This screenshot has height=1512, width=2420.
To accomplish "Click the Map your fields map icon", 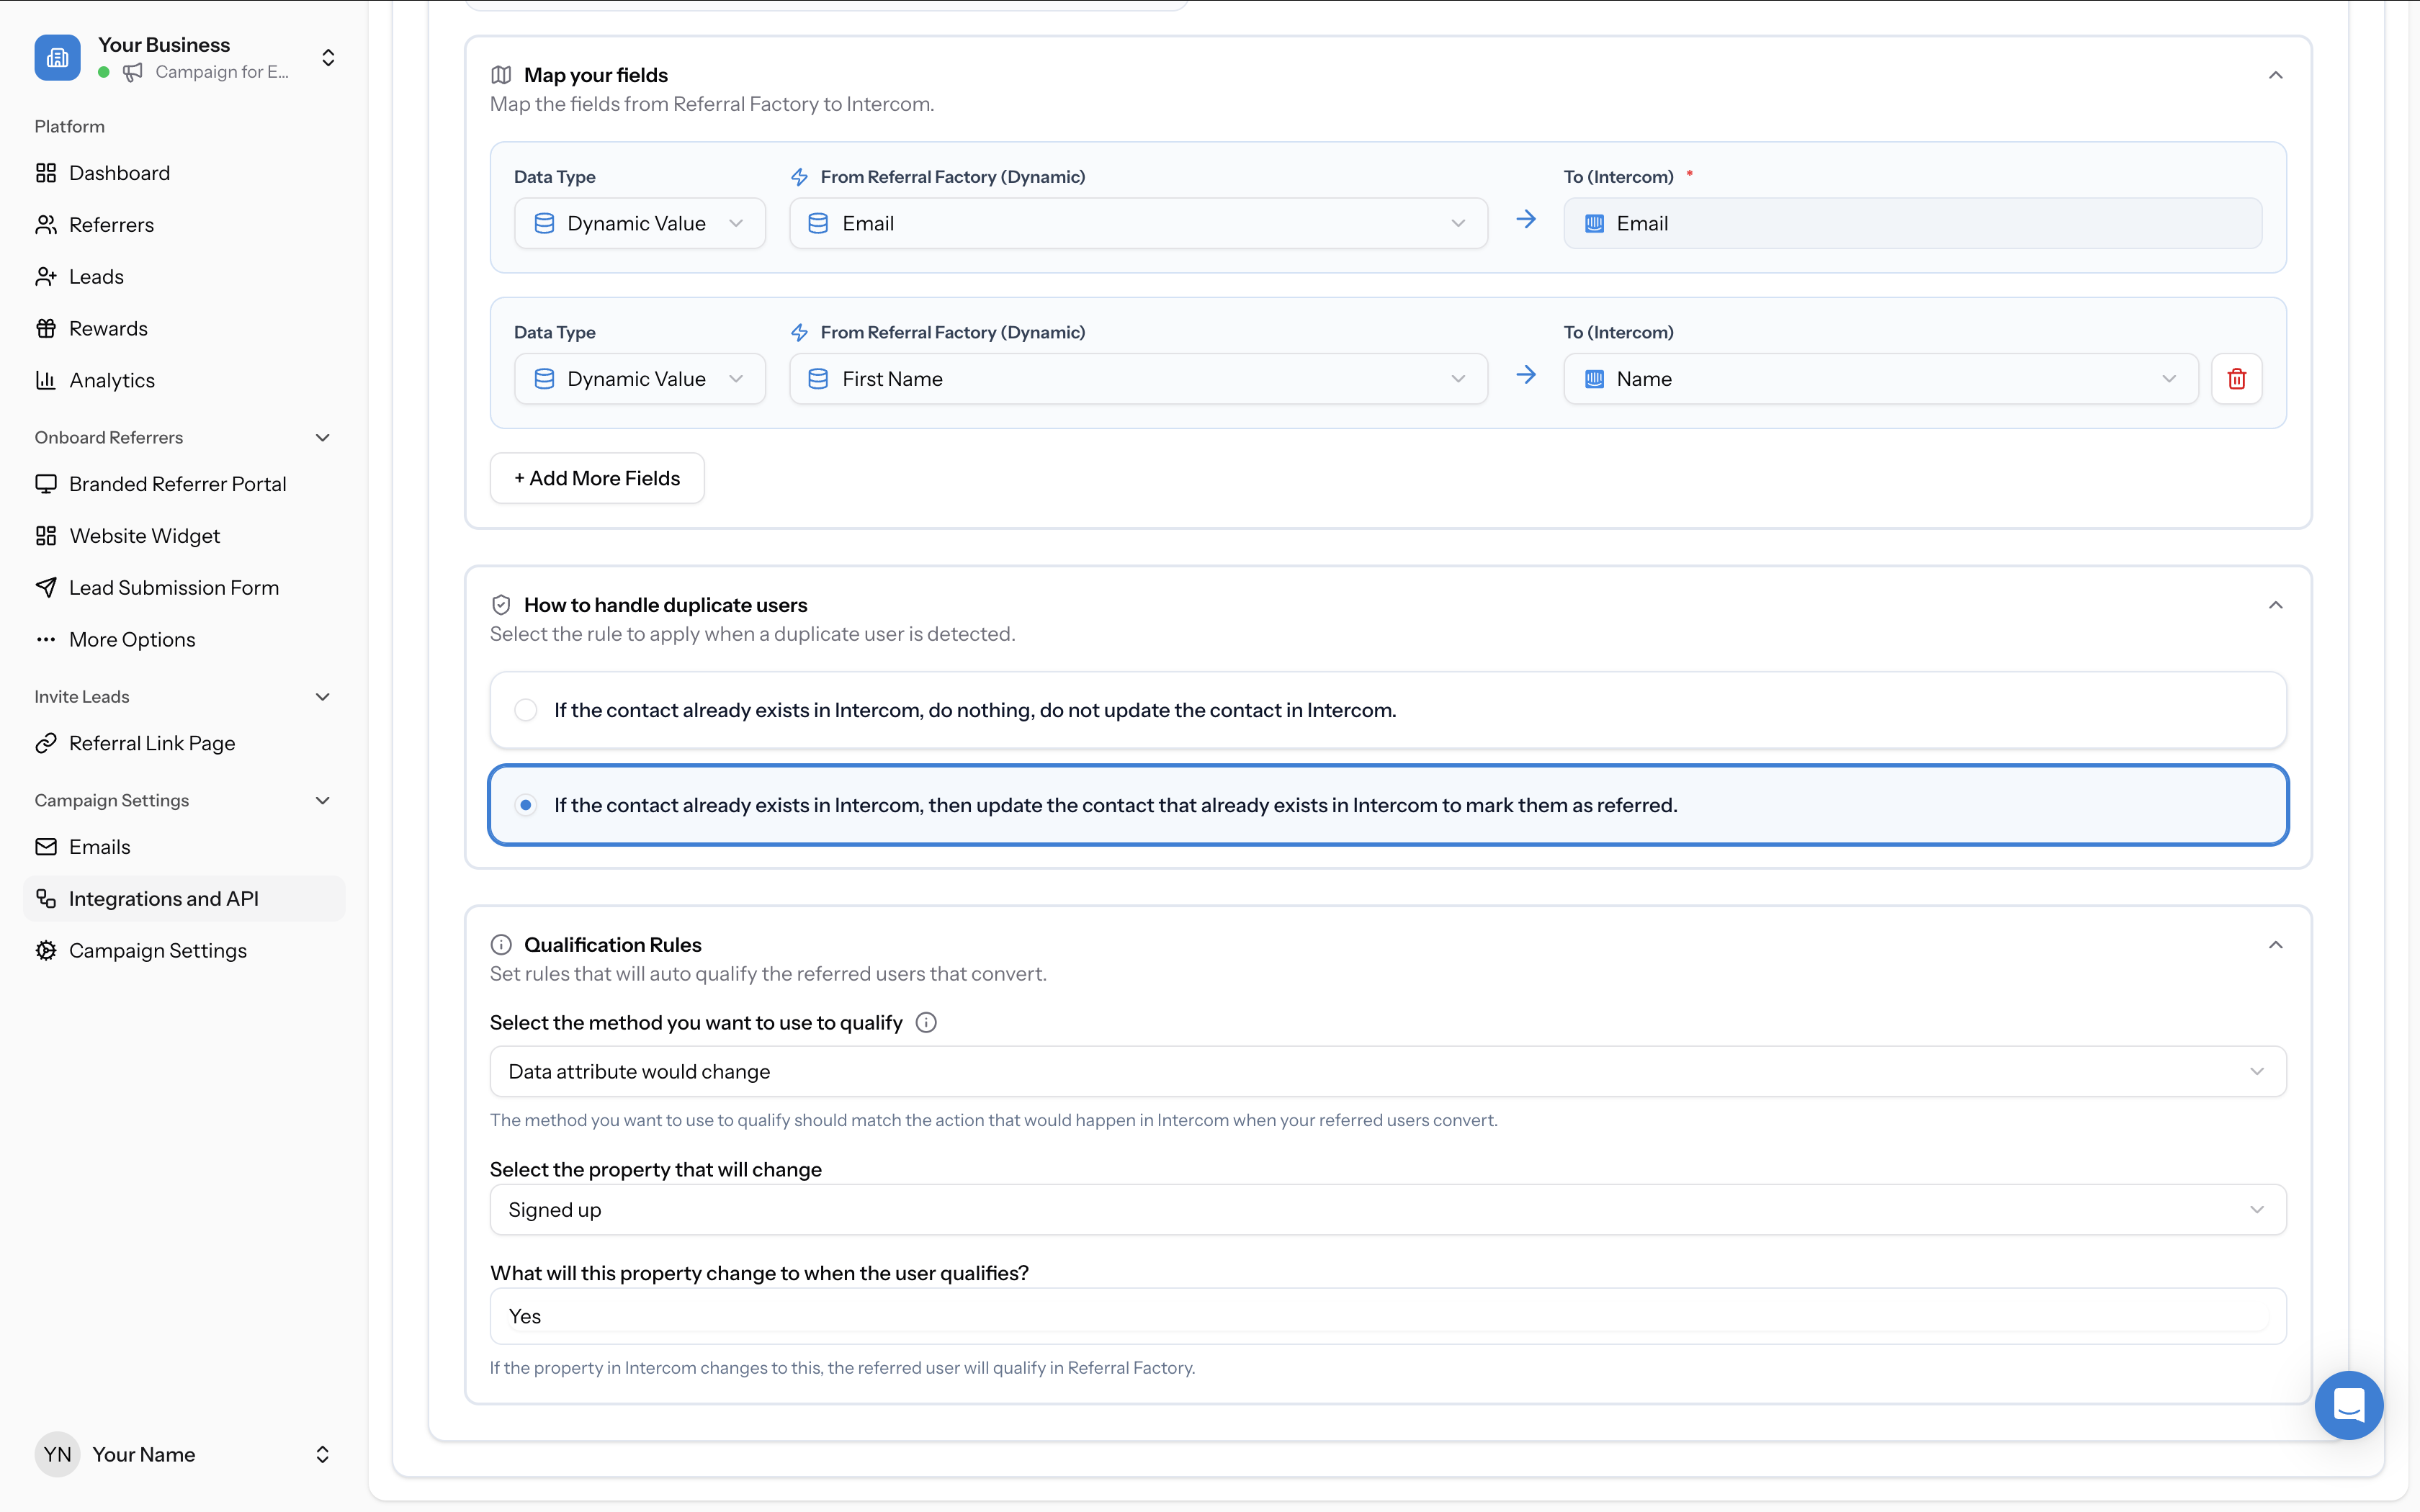I will [x=501, y=75].
